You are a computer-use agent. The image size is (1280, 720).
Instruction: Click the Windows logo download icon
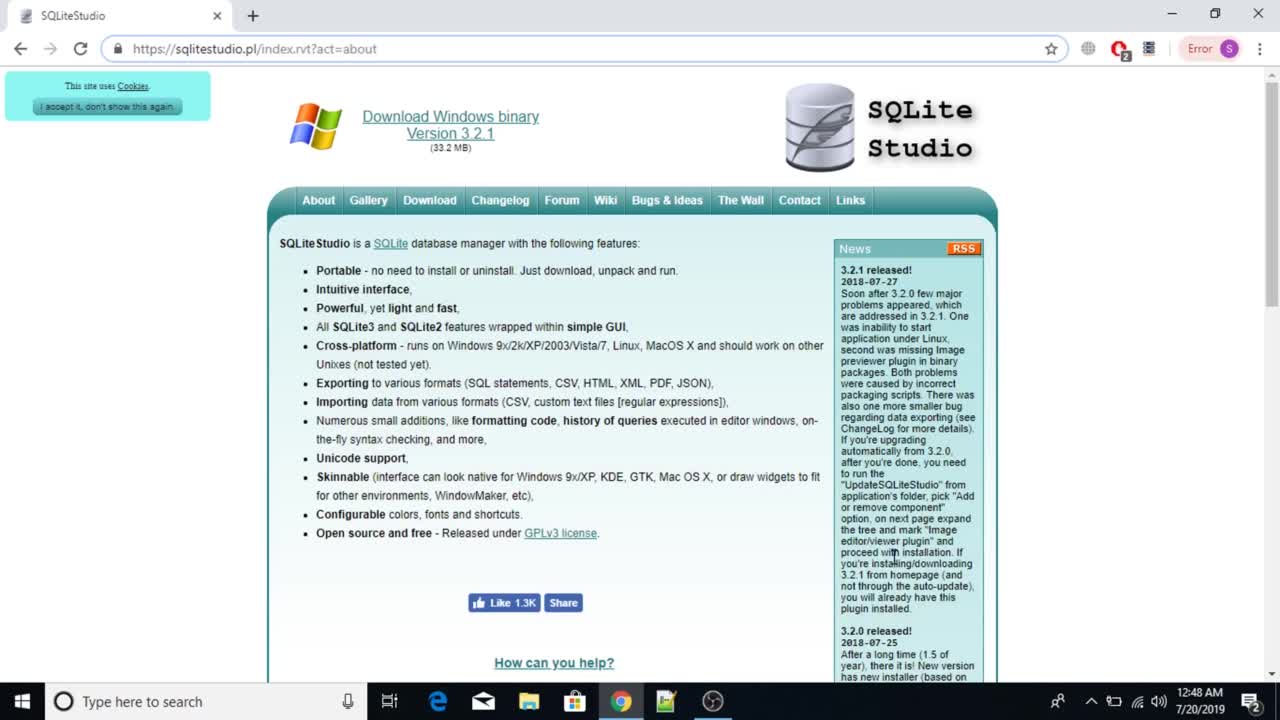(316, 126)
